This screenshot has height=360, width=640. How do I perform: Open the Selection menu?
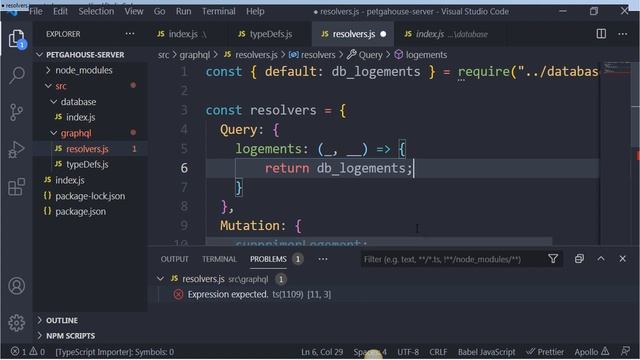pyautogui.click(x=96, y=11)
